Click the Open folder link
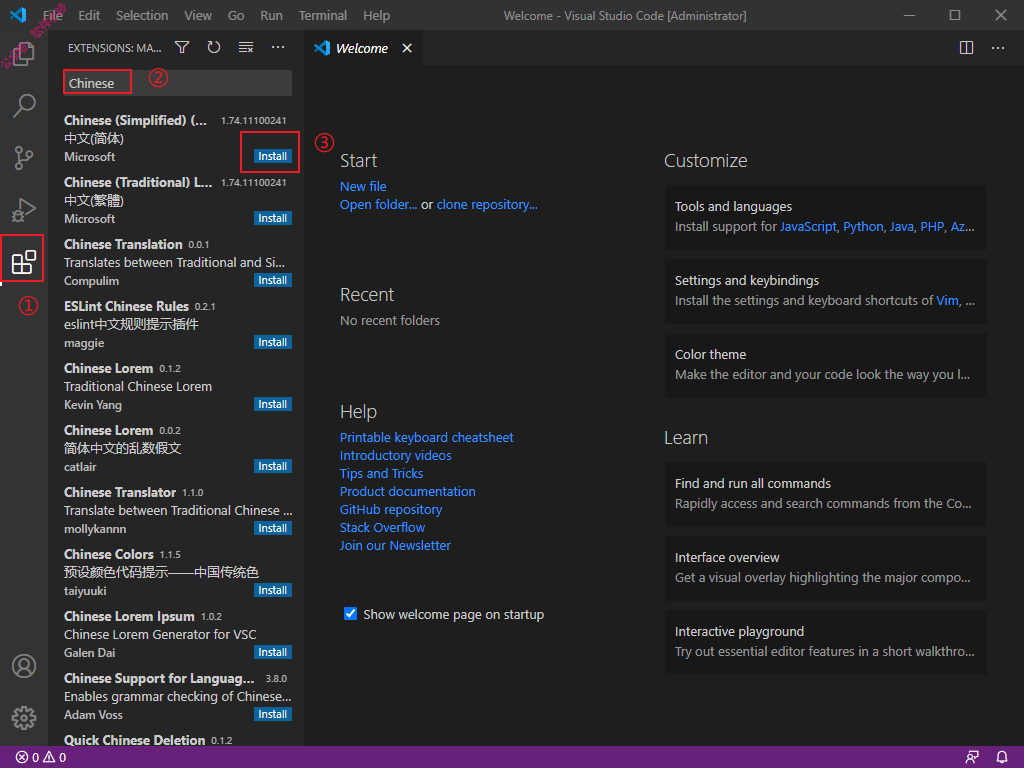 [378, 204]
